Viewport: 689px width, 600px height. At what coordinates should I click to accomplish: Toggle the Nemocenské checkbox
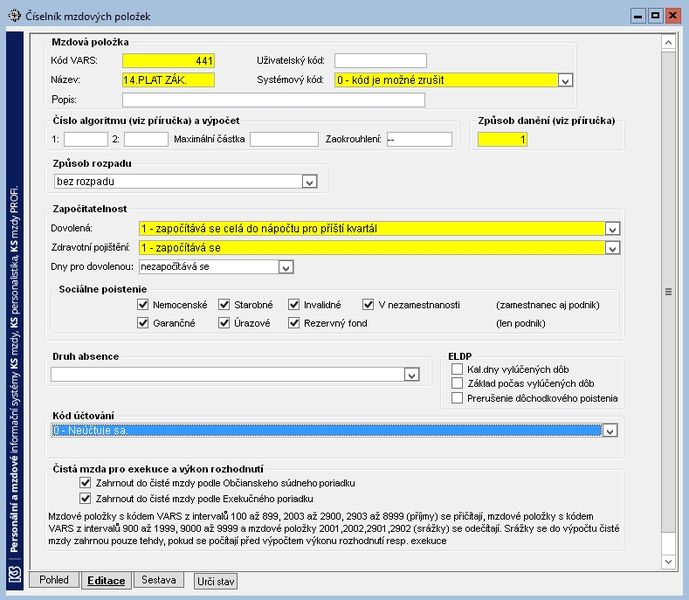143,304
